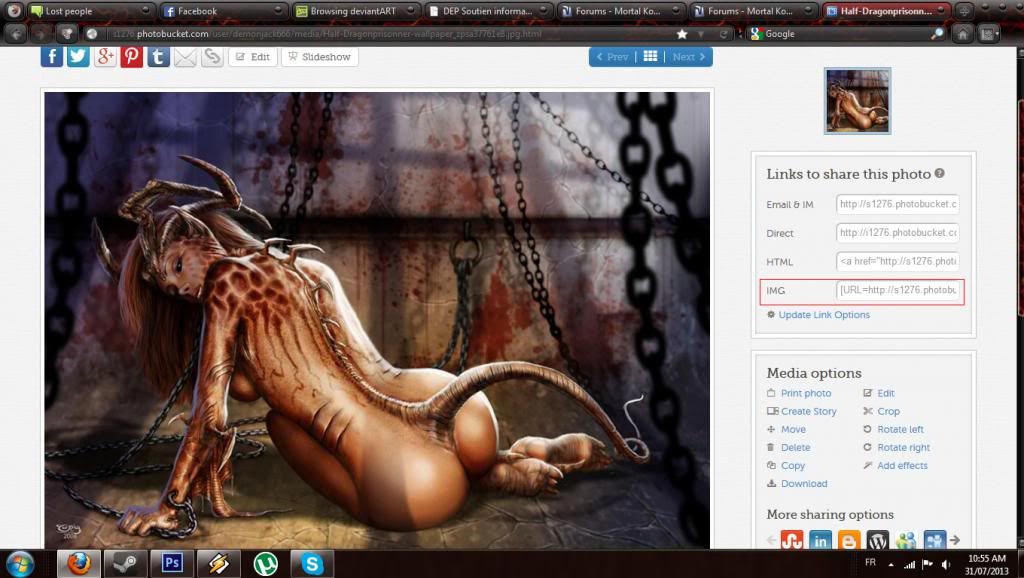
Task: Pin the photo on Pinterest
Action: point(131,56)
